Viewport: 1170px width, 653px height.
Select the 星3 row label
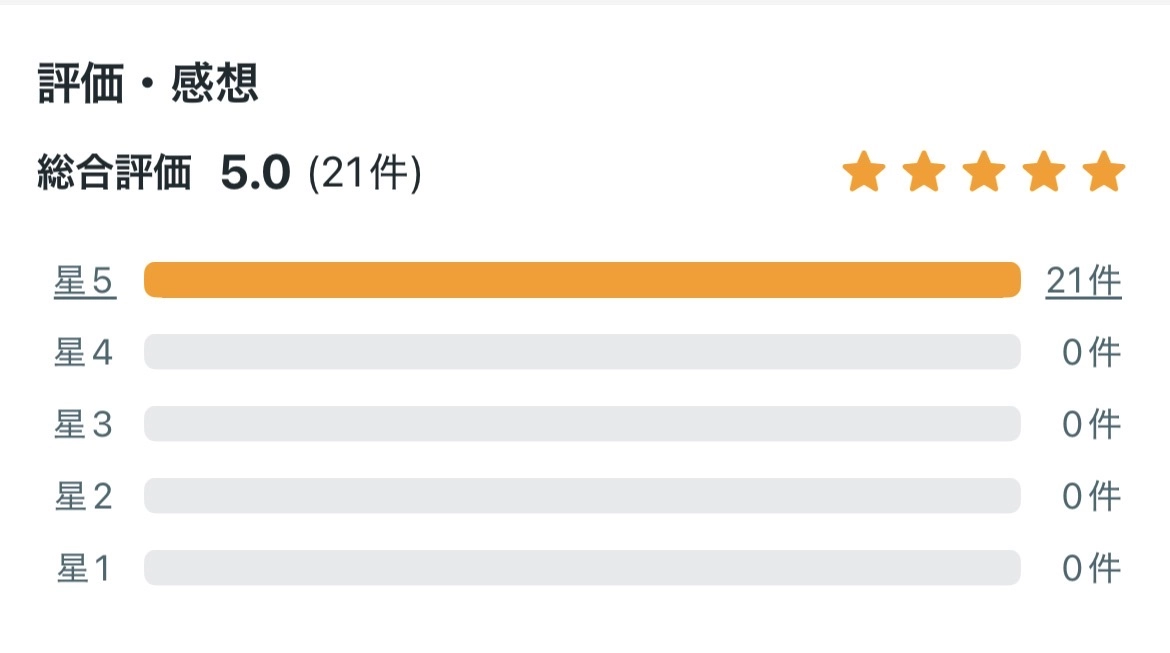pyautogui.click(x=84, y=425)
